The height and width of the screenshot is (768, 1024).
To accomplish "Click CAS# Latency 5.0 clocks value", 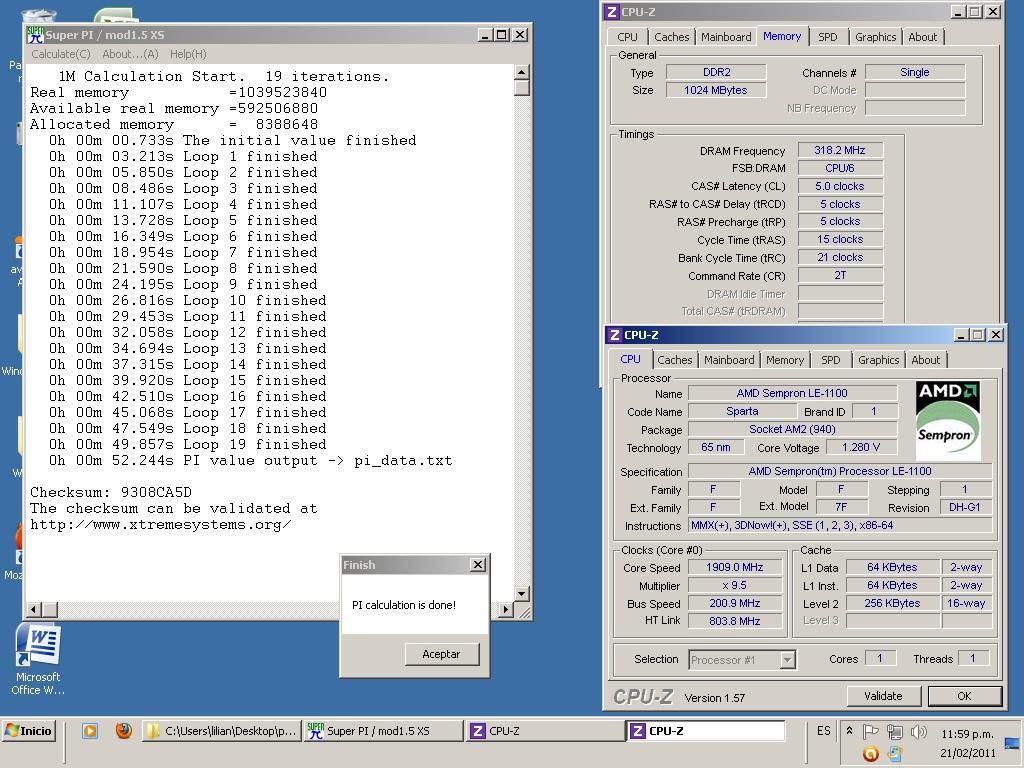I will coord(840,186).
